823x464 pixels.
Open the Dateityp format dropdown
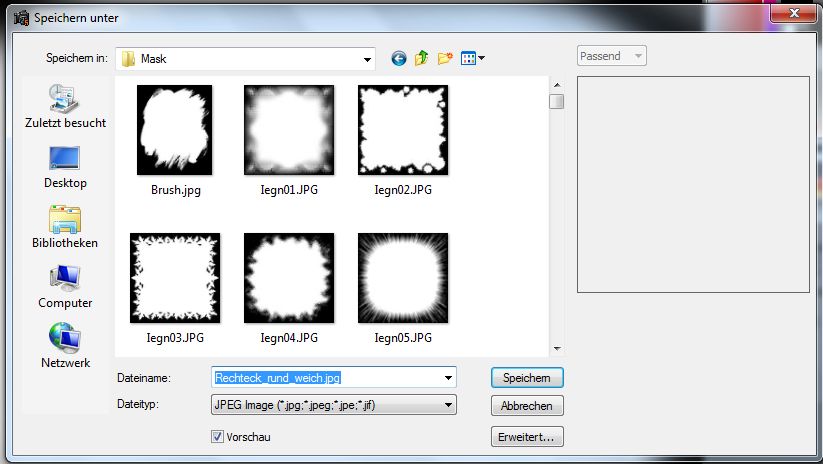point(449,405)
